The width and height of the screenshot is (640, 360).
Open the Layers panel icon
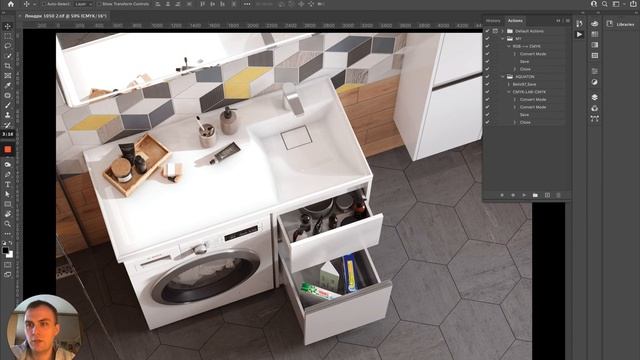(595, 97)
